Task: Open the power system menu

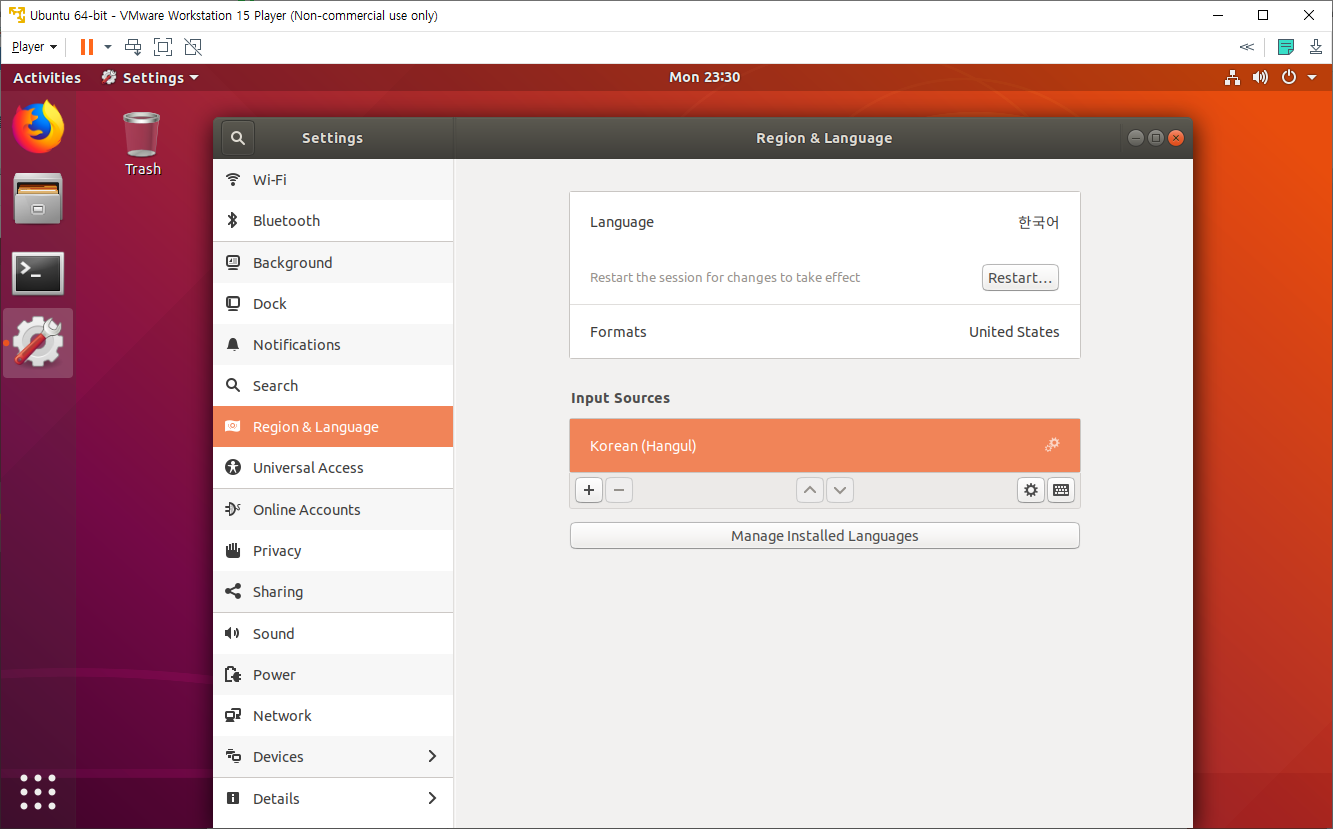Action: [x=1298, y=77]
